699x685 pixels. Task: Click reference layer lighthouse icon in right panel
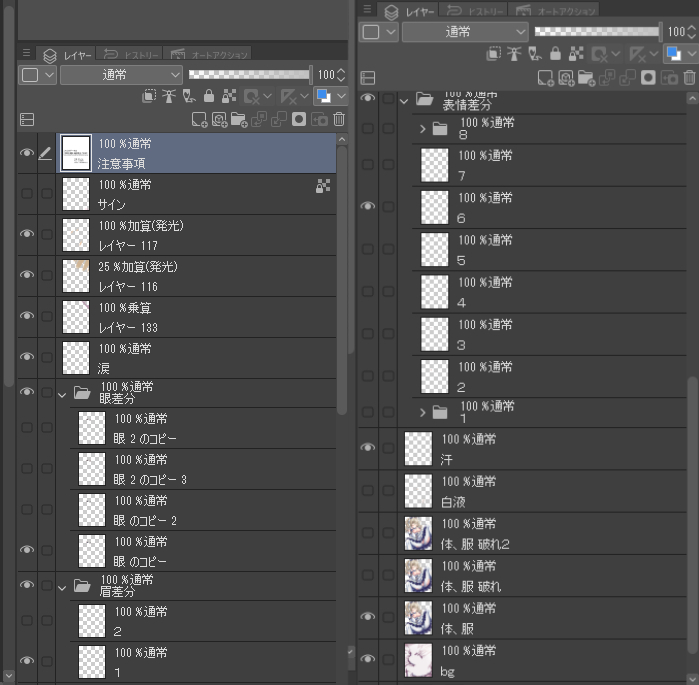point(514,54)
